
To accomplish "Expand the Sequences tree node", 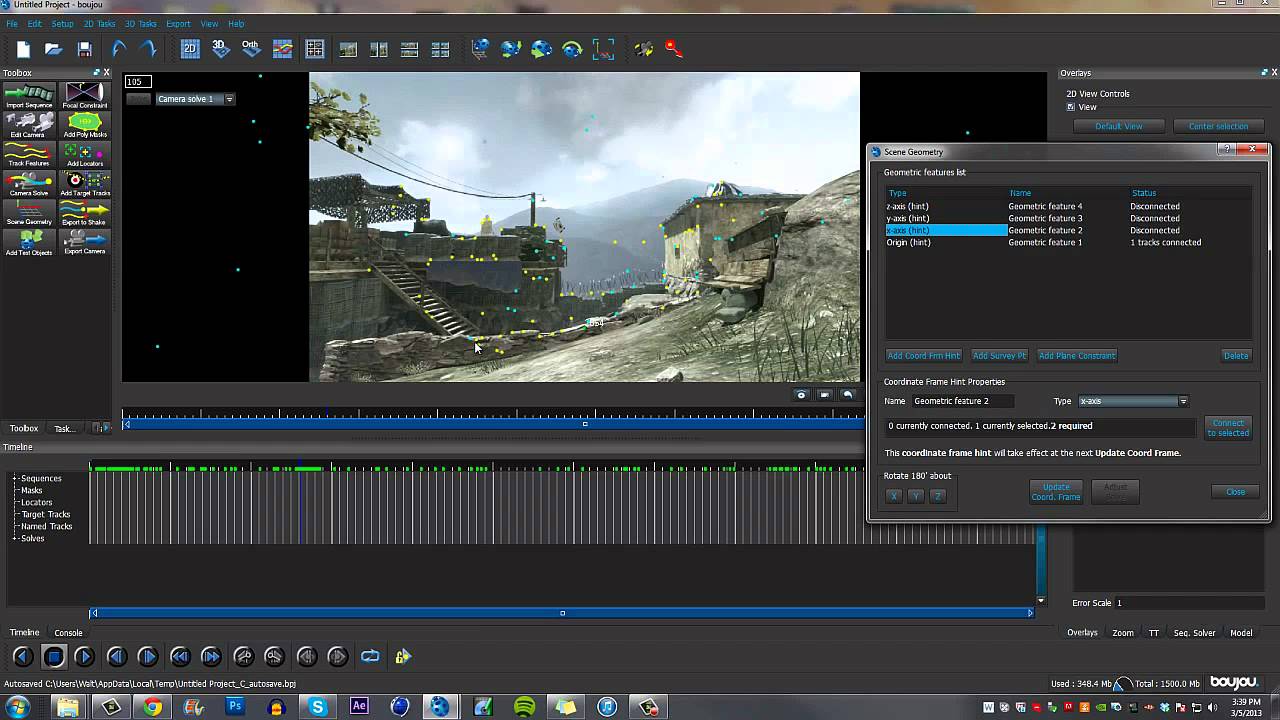I will [x=16, y=478].
